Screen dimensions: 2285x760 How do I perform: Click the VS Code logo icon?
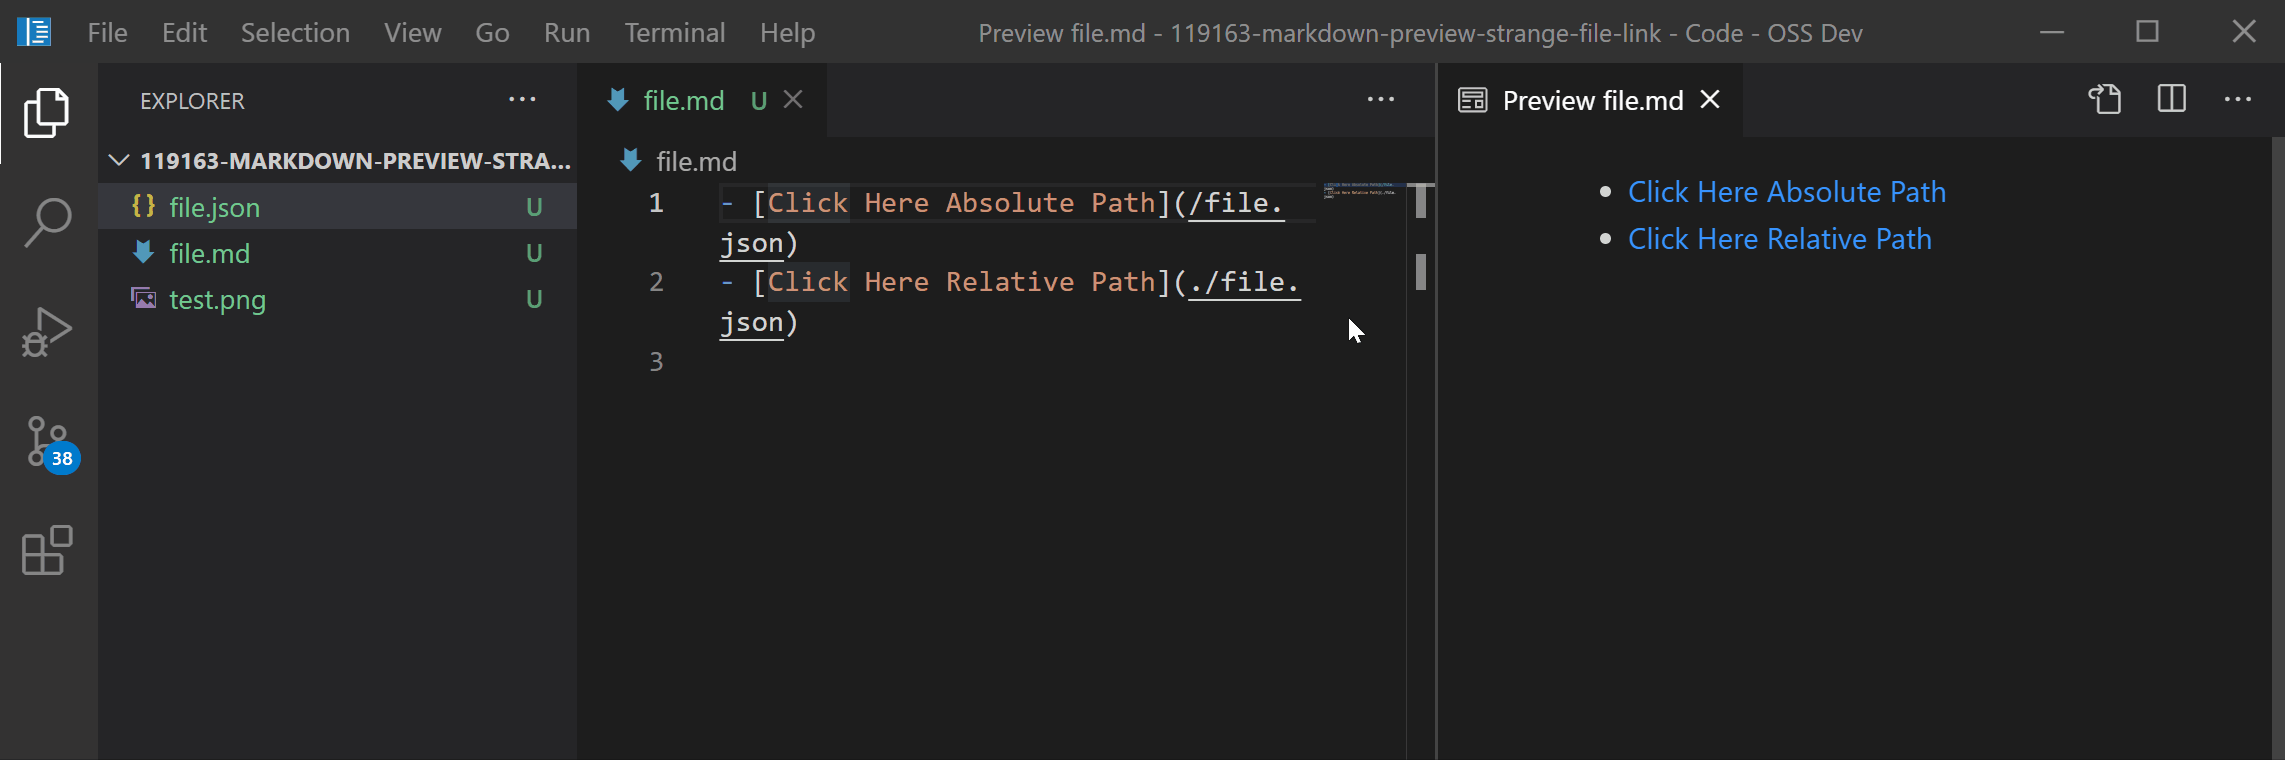click(34, 32)
